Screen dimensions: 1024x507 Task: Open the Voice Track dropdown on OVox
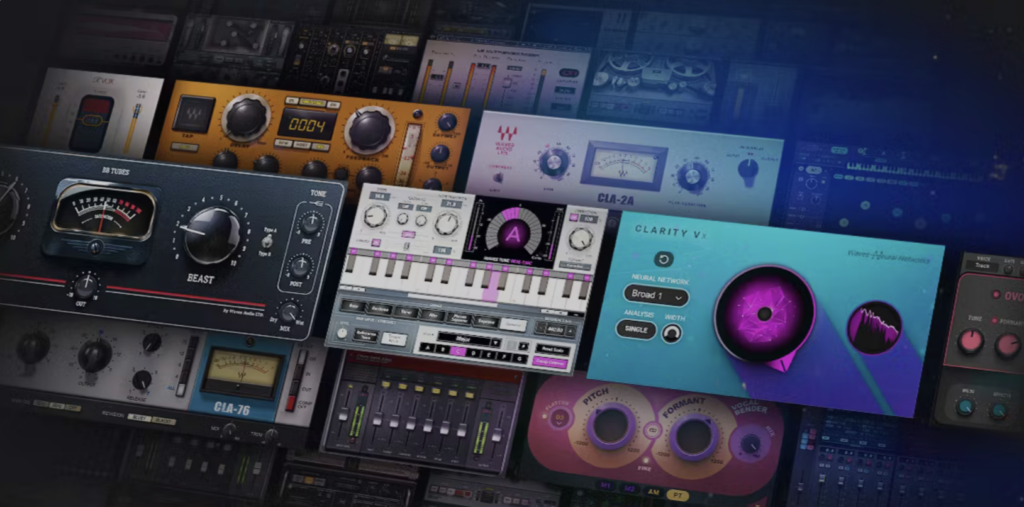tap(984, 265)
